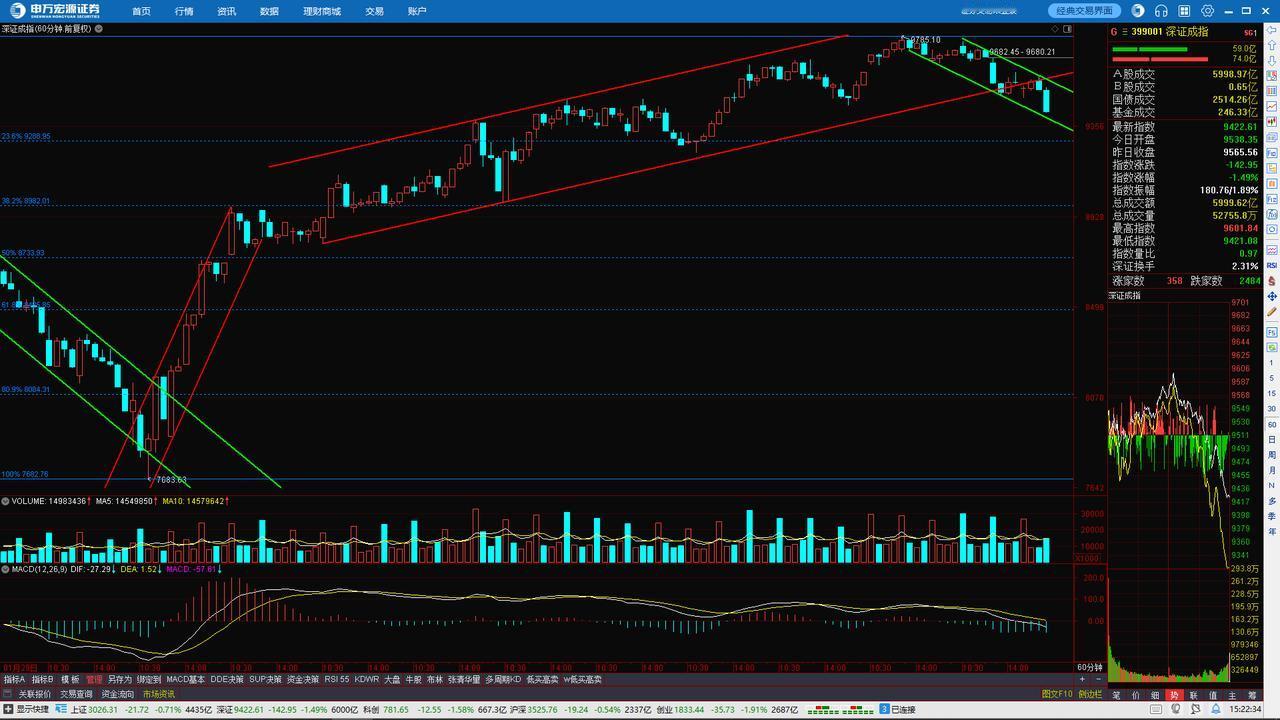Select the 联 tab below intraday chart
The image size is (1280, 720).
1194,695
